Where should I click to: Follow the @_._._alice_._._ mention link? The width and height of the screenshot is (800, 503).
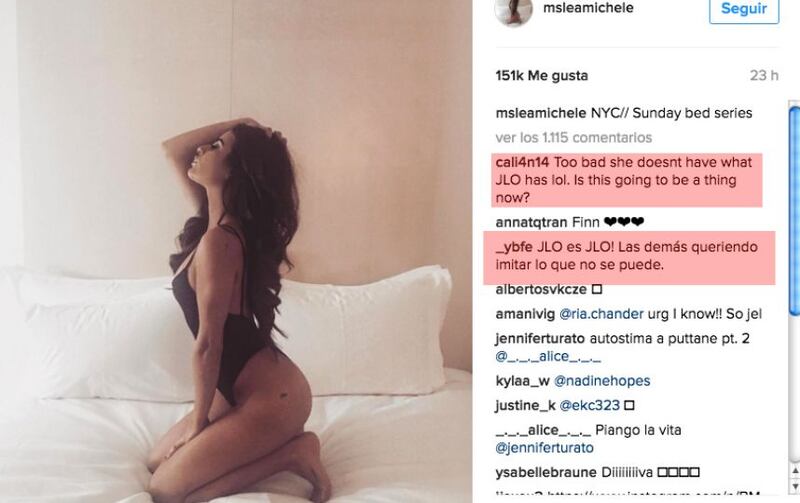548,356
